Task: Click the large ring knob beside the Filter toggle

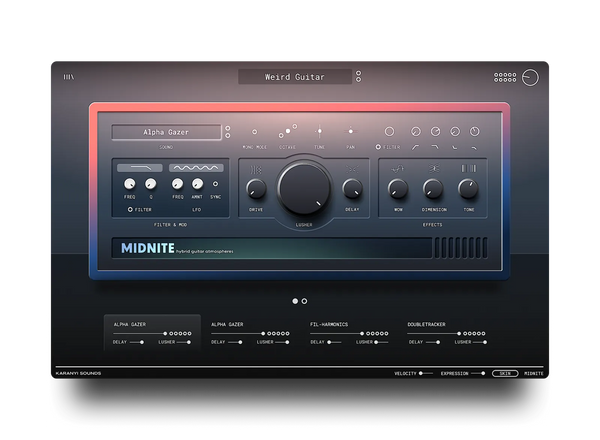Action: point(389,132)
